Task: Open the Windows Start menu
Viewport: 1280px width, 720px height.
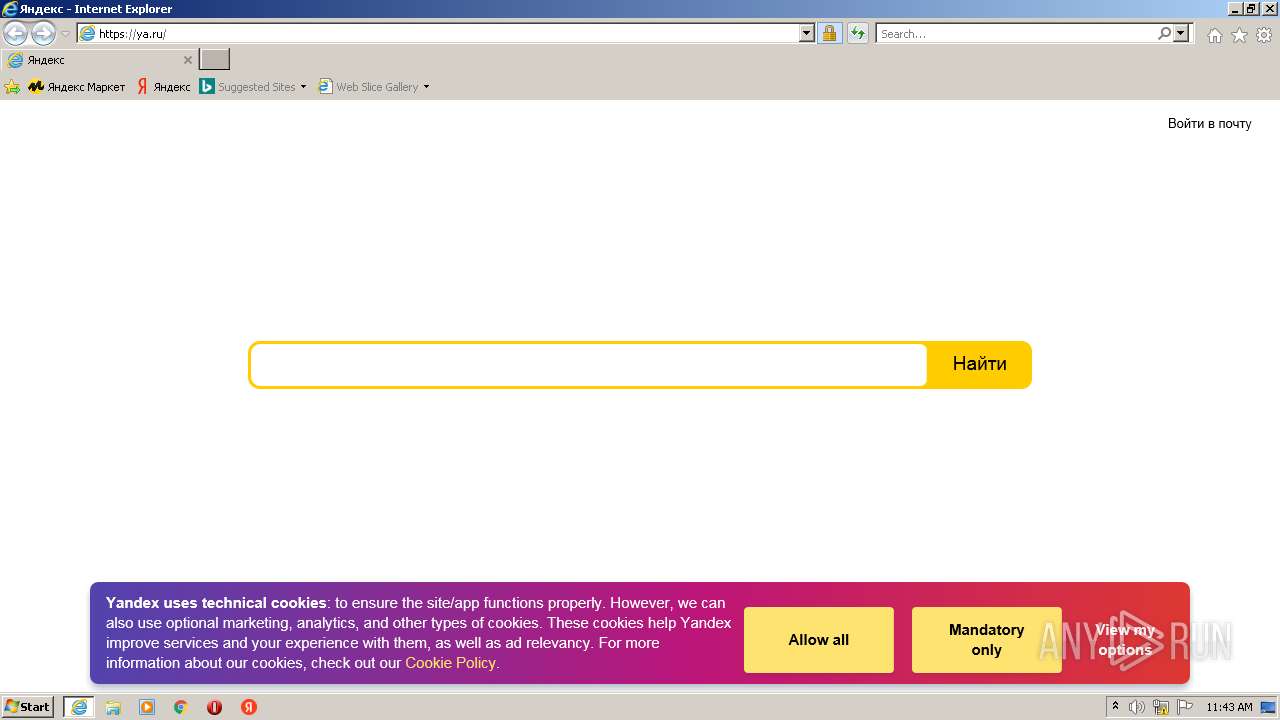Action: tap(28, 707)
